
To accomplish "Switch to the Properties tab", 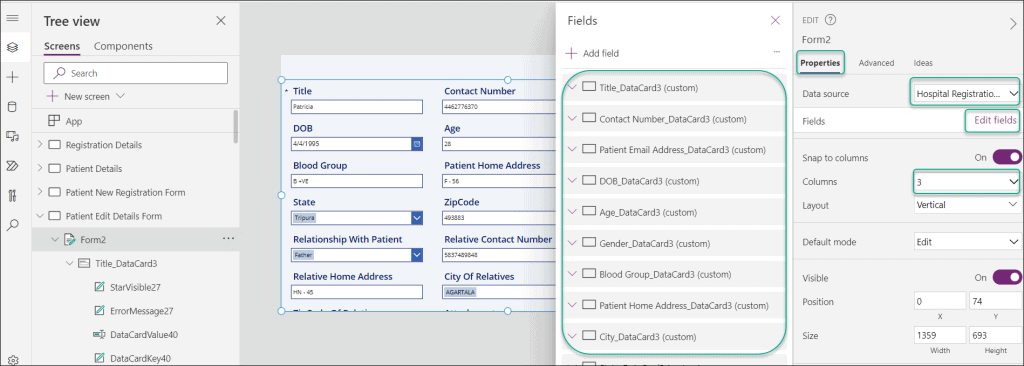I will (x=820, y=63).
